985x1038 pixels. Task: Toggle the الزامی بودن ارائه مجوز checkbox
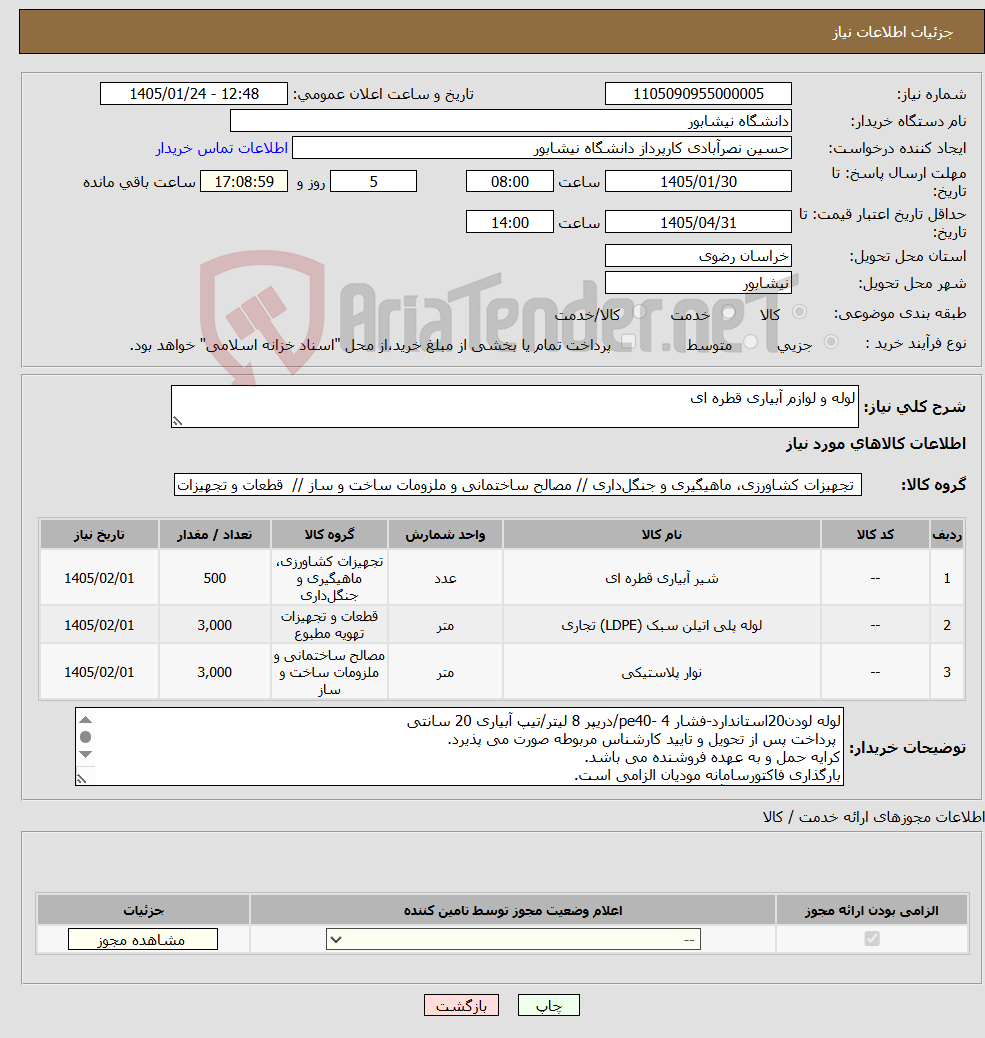tap(872, 939)
